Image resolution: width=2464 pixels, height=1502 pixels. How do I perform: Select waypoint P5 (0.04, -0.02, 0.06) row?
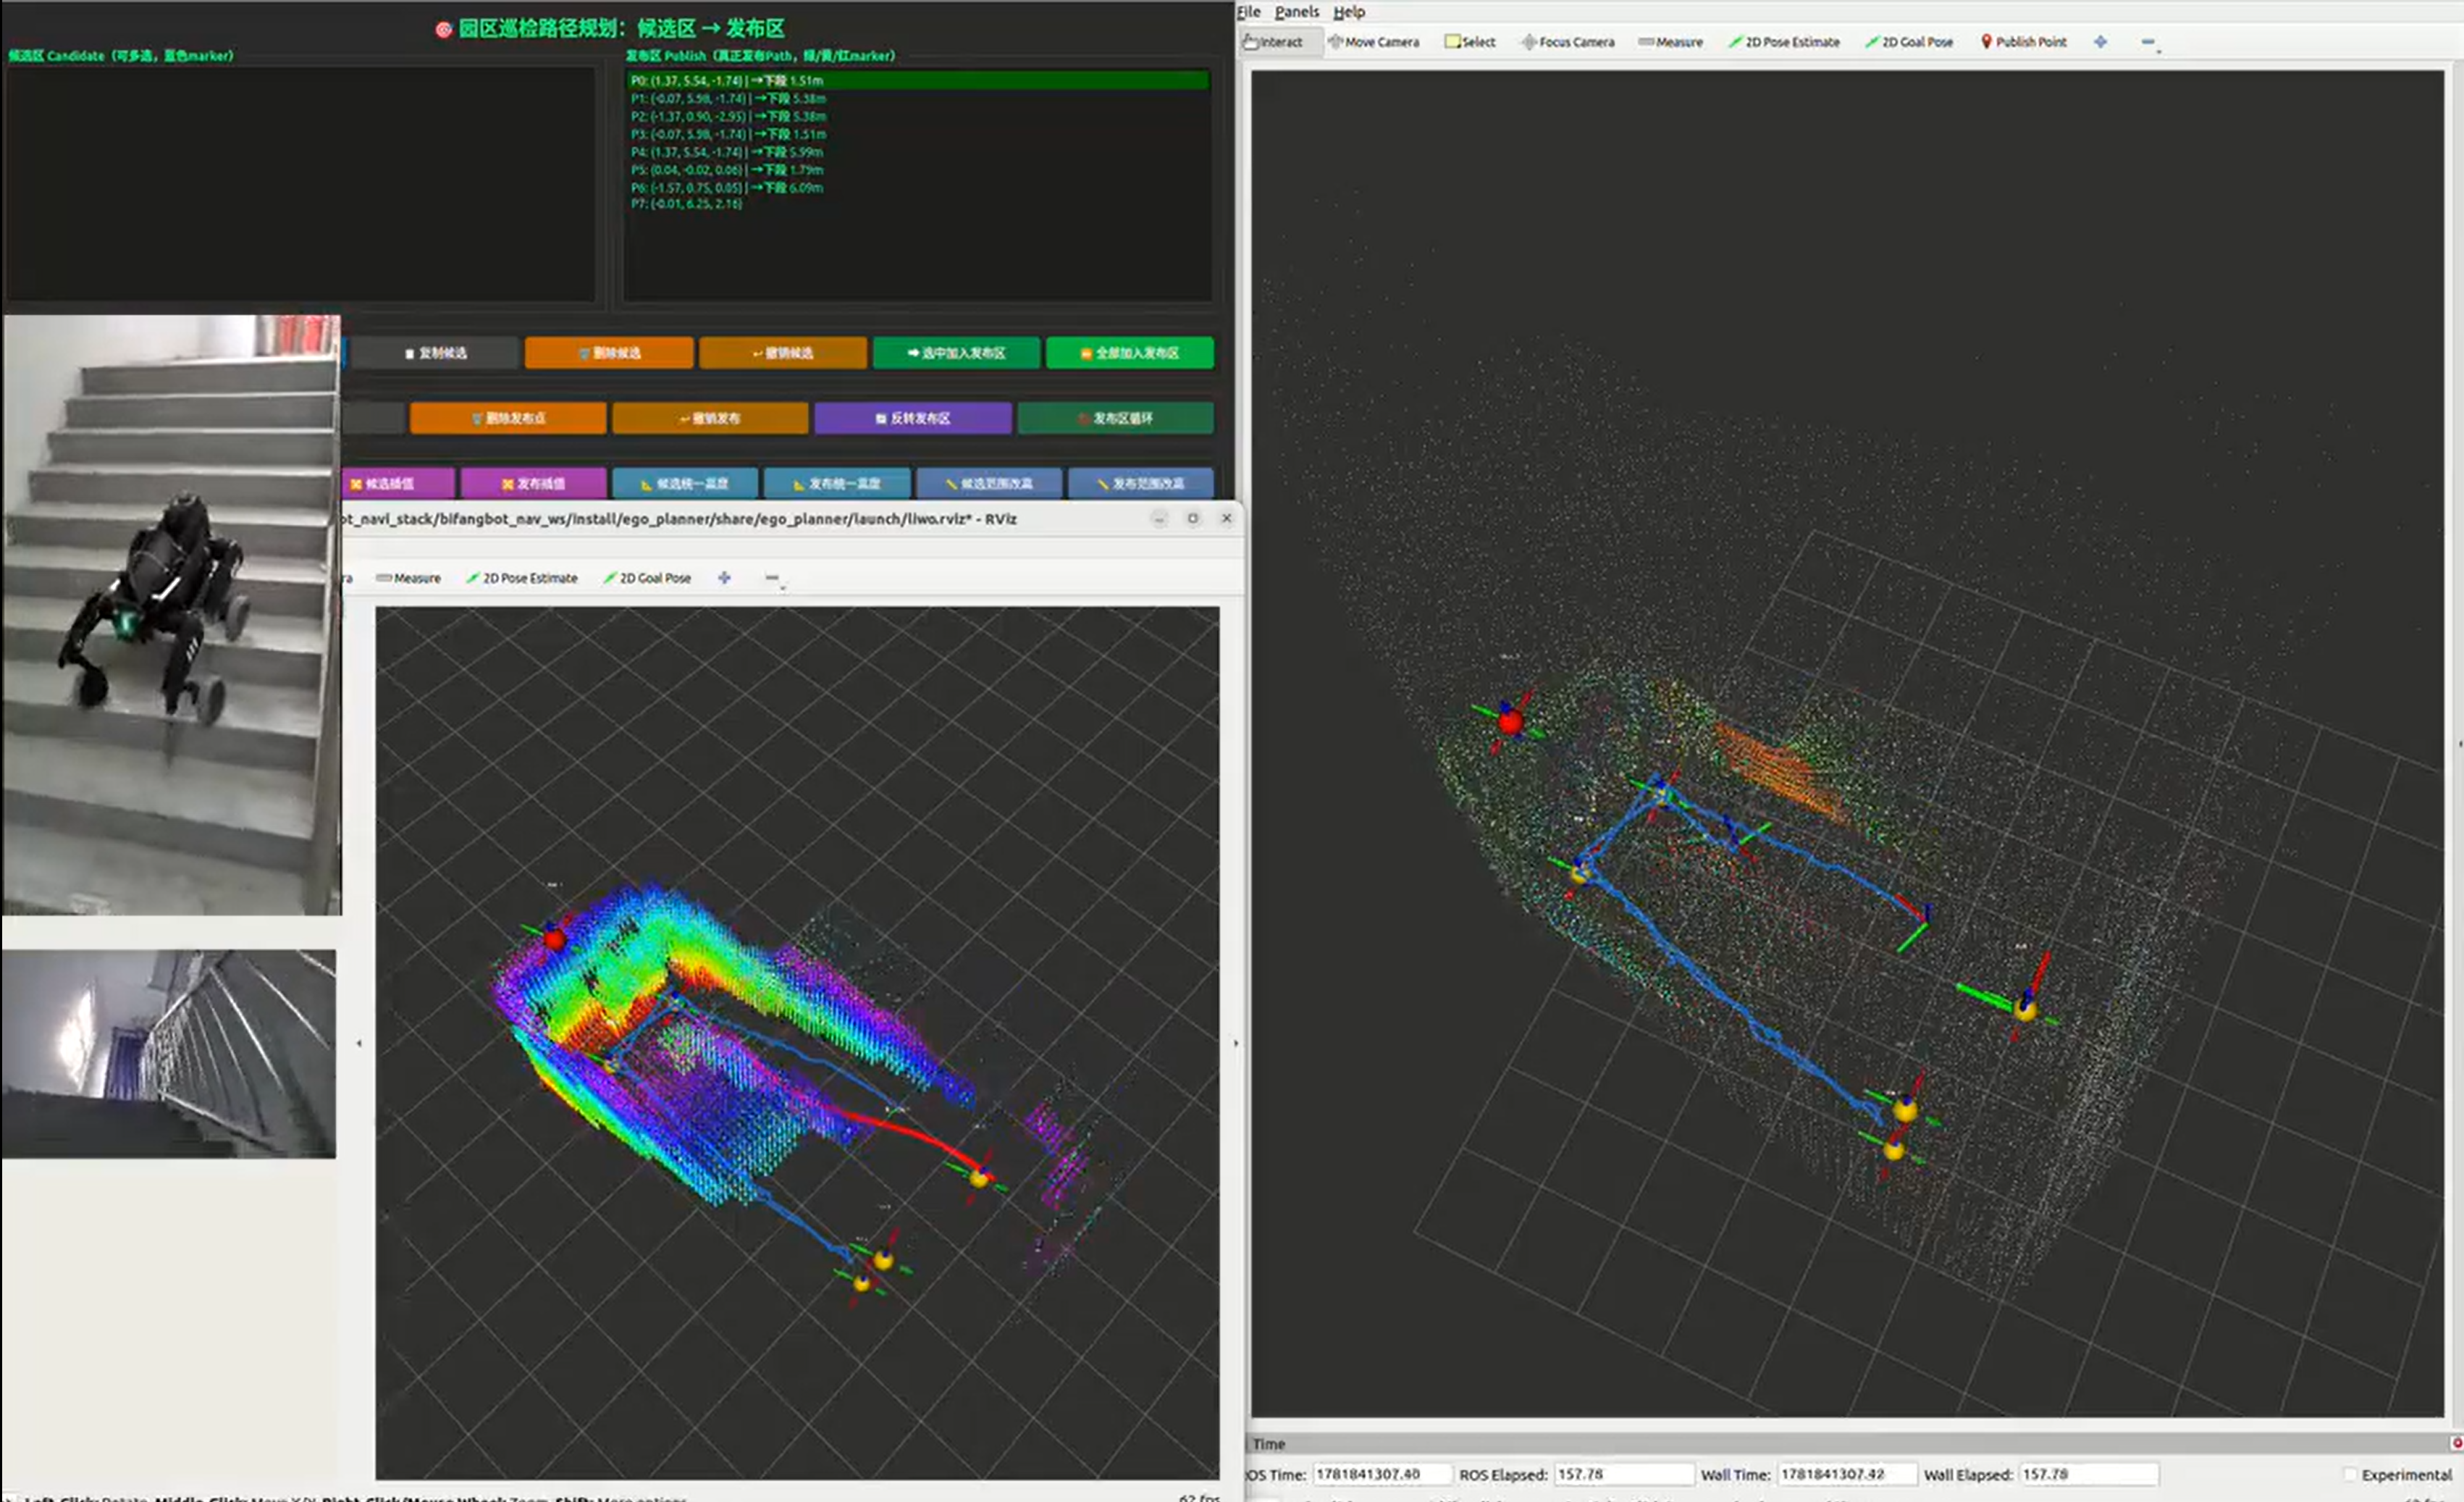(918, 170)
